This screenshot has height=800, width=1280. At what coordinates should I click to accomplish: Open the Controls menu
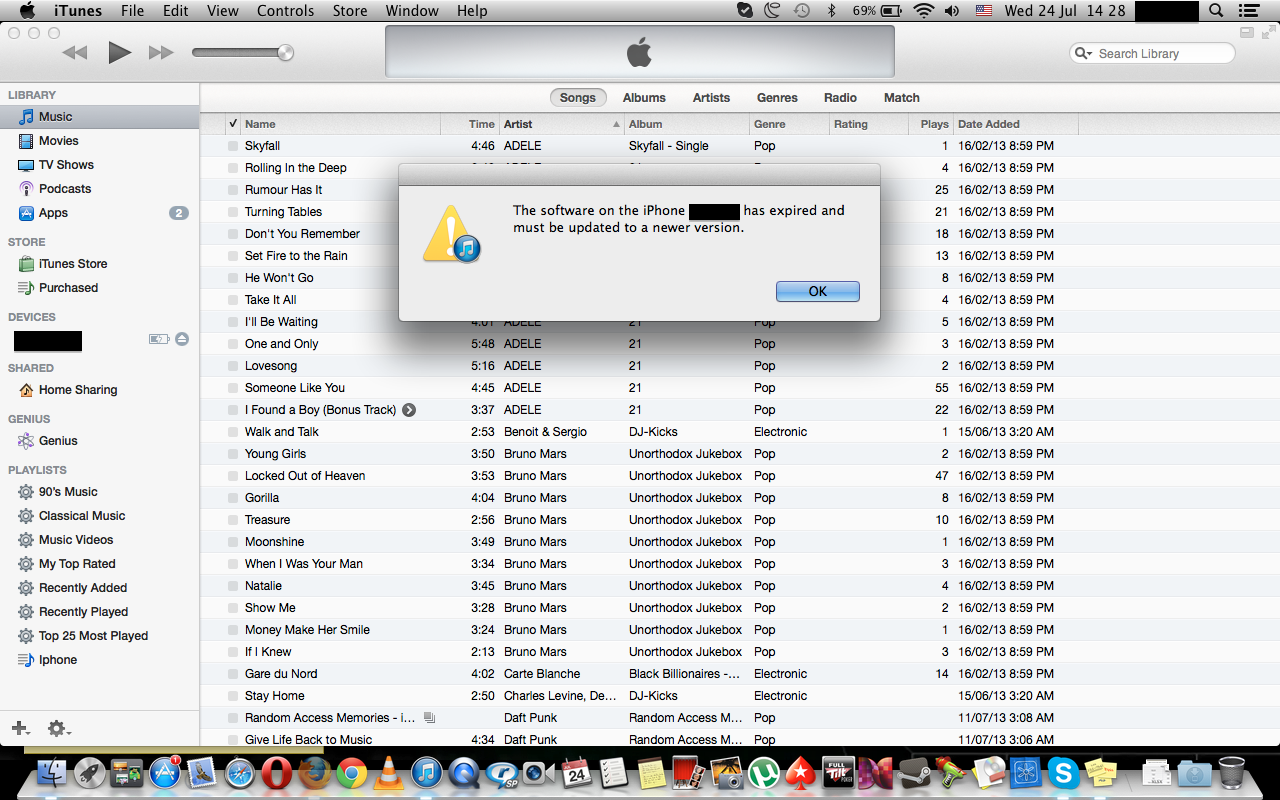point(285,11)
